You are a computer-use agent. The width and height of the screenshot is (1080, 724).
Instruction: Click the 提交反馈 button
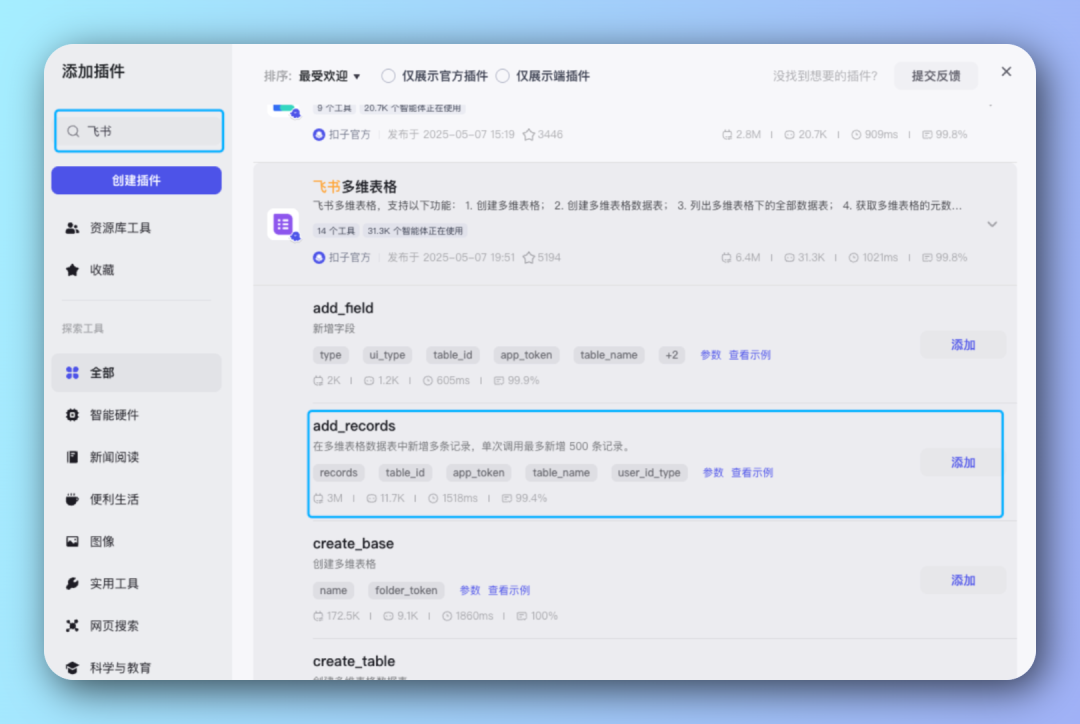[x=935, y=76]
